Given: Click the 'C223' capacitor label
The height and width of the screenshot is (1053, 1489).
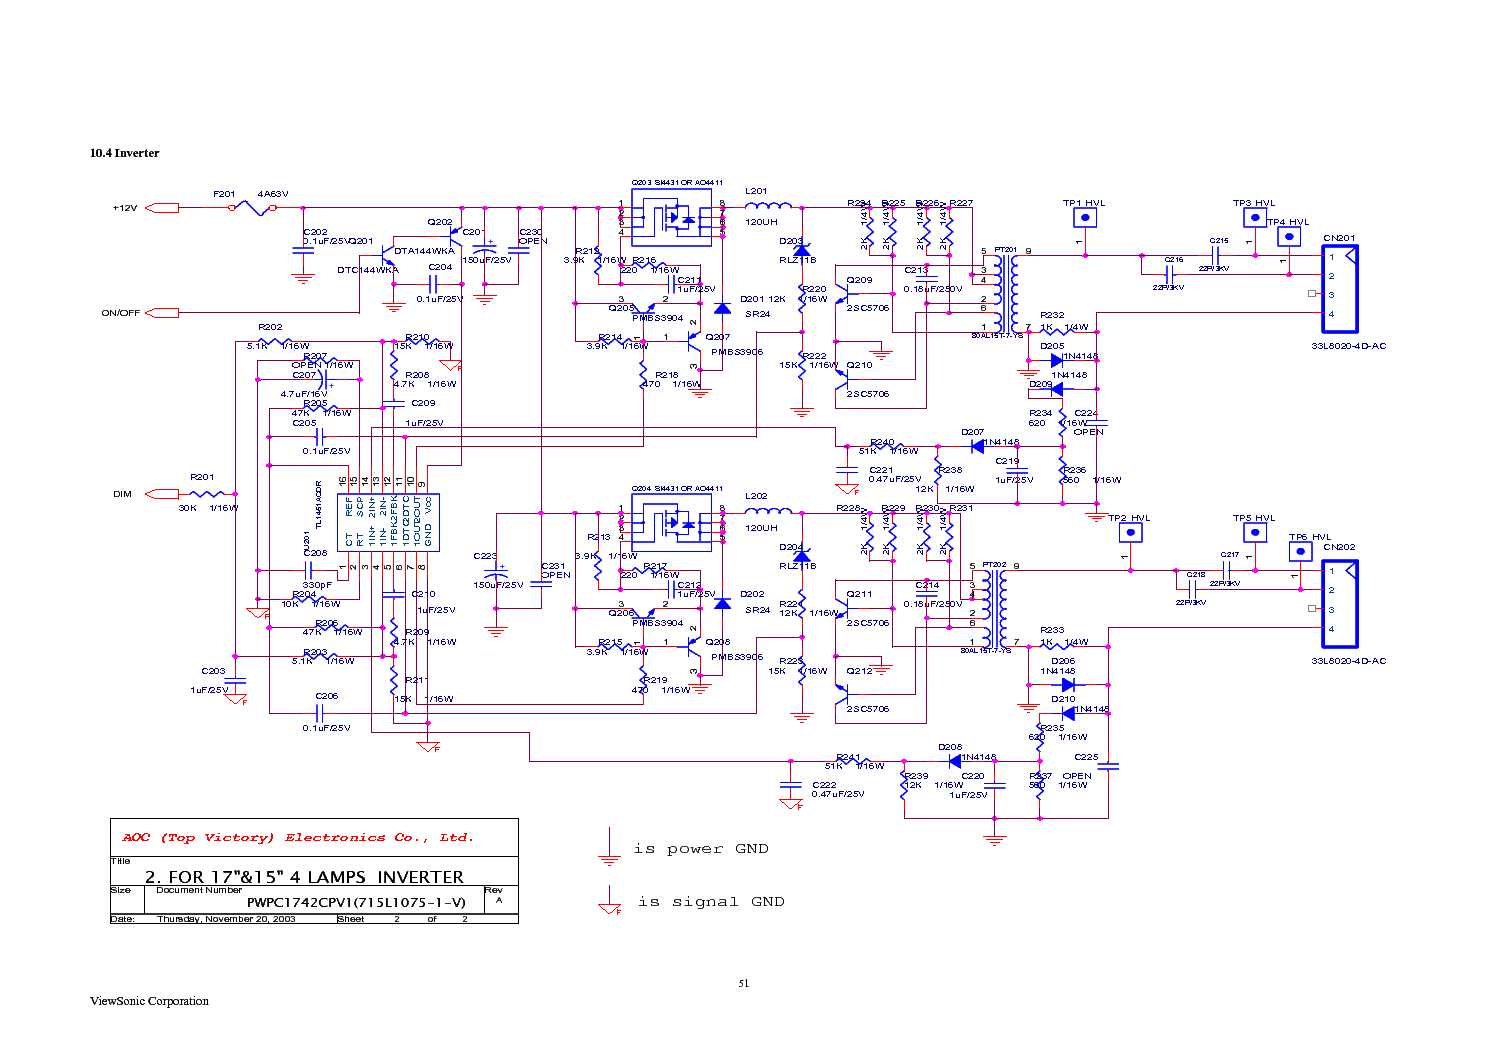Looking at the screenshot, I should (485, 556).
